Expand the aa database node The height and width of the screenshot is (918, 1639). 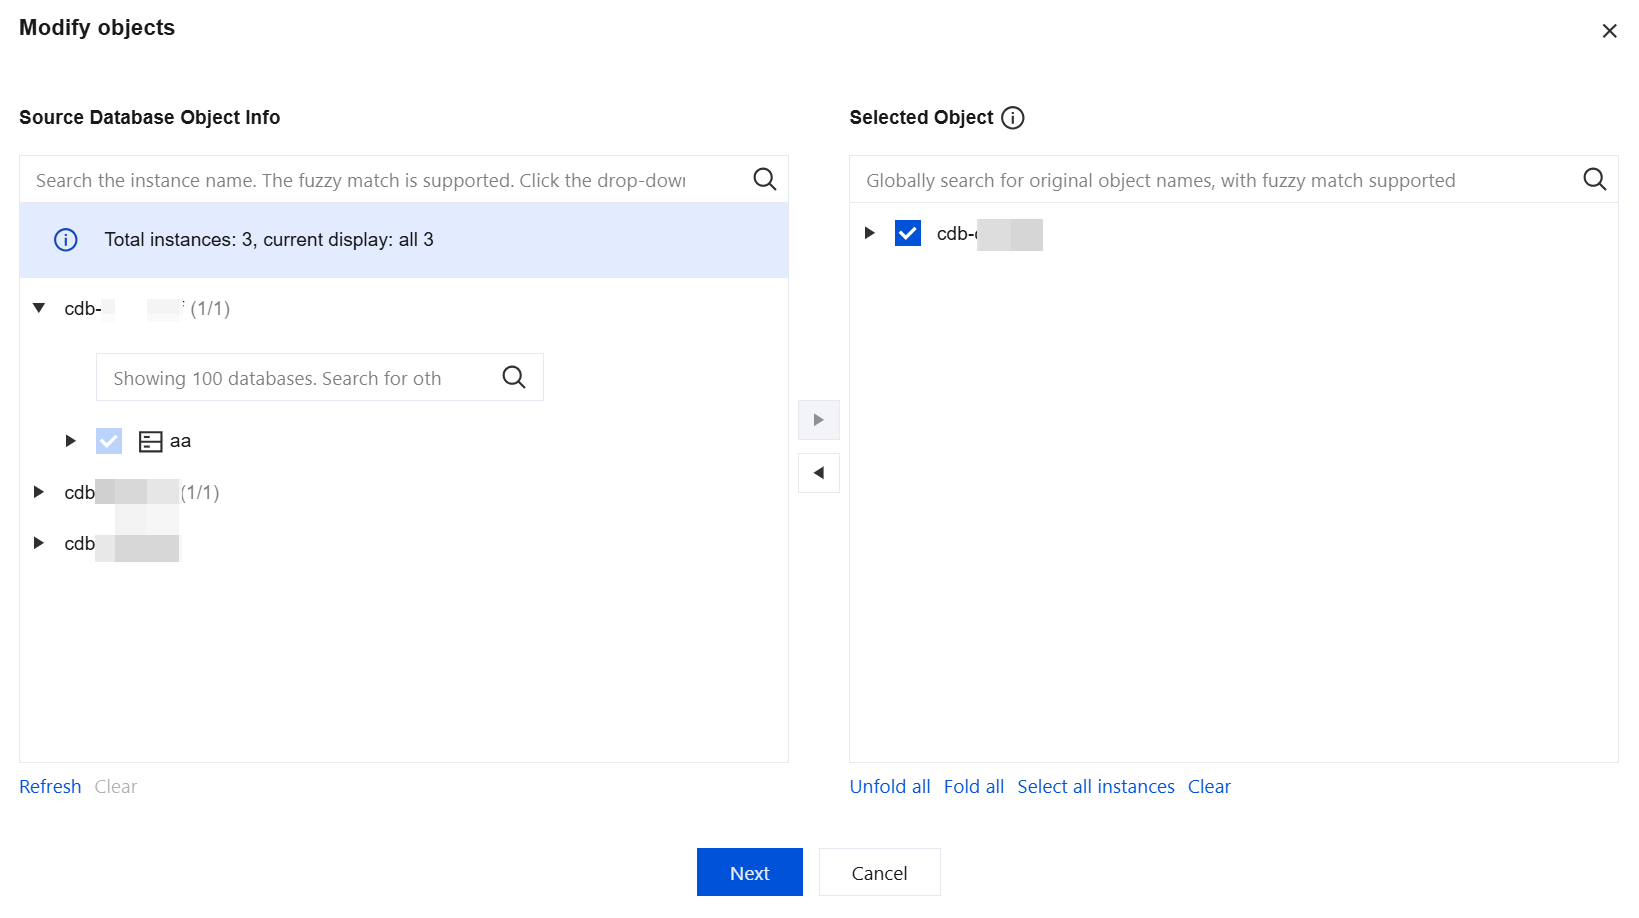(x=70, y=441)
